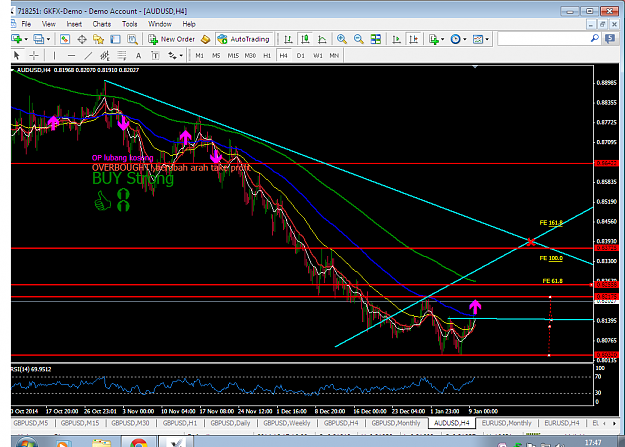This screenshot has width=625, height=447.
Task: Switch chart to bar chart type
Action: (x=288, y=39)
